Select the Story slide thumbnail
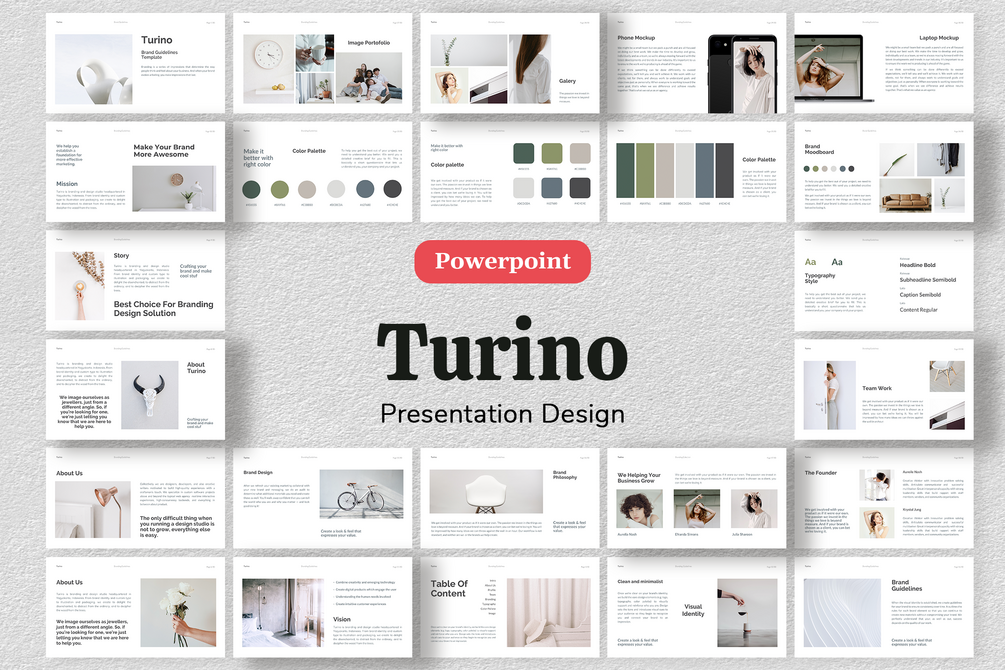 135,281
